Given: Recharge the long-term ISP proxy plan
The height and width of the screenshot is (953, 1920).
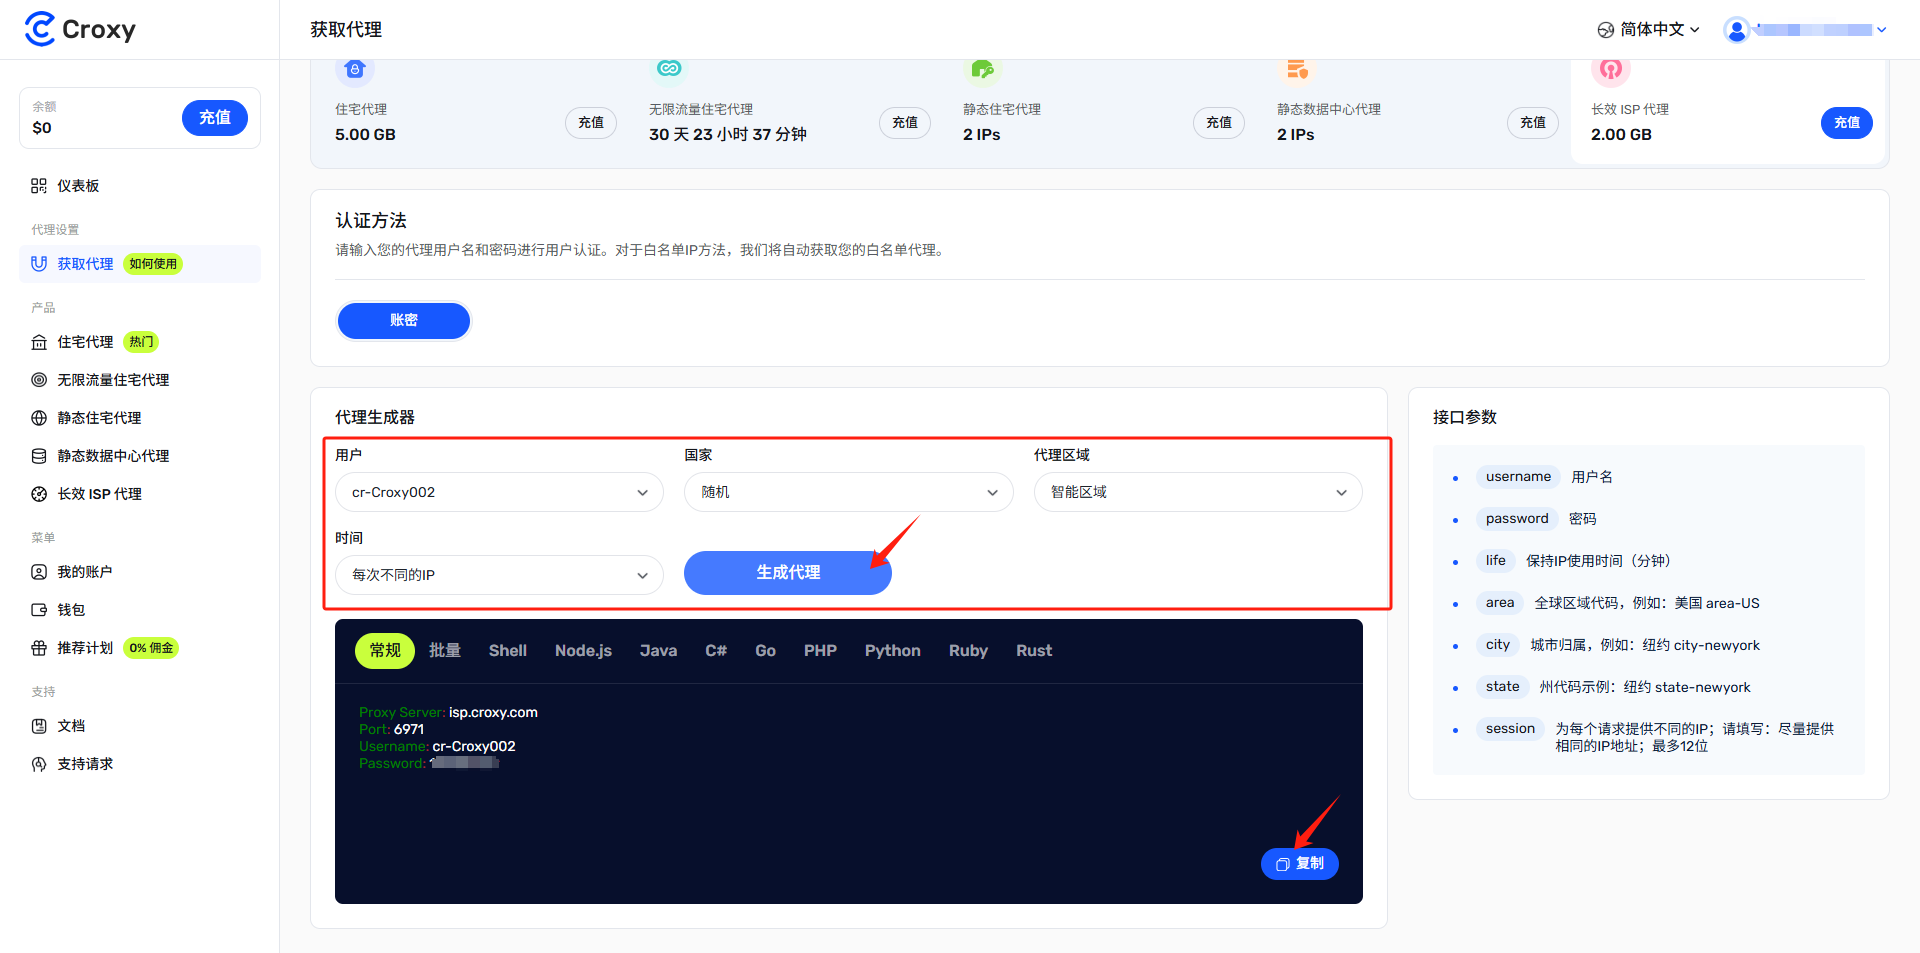Looking at the screenshot, I should tap(1846, 123).
